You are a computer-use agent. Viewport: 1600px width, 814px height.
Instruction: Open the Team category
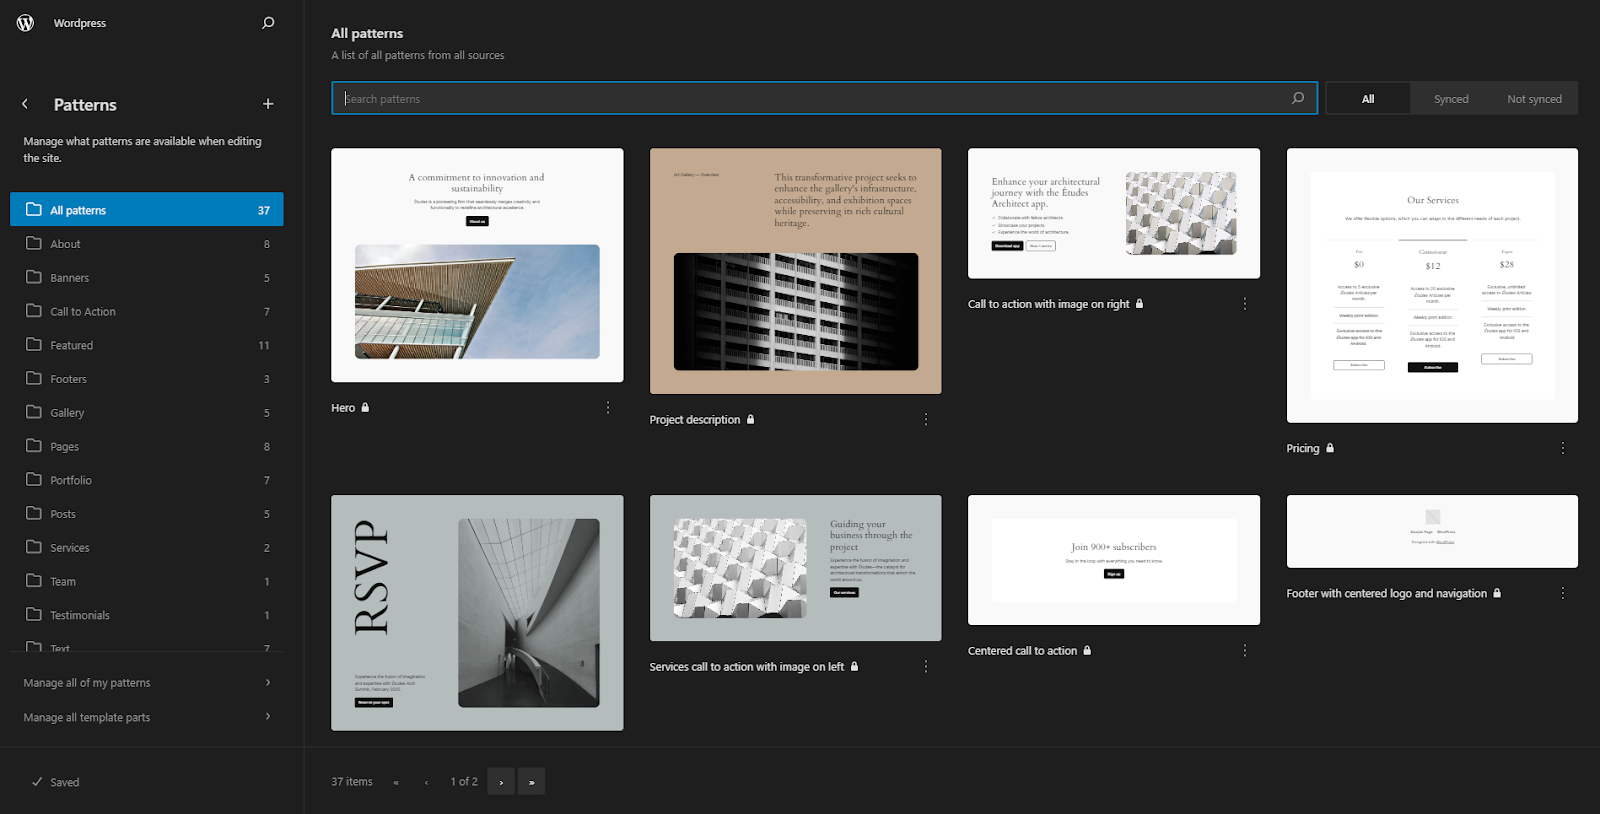click(x=147, y=581)
